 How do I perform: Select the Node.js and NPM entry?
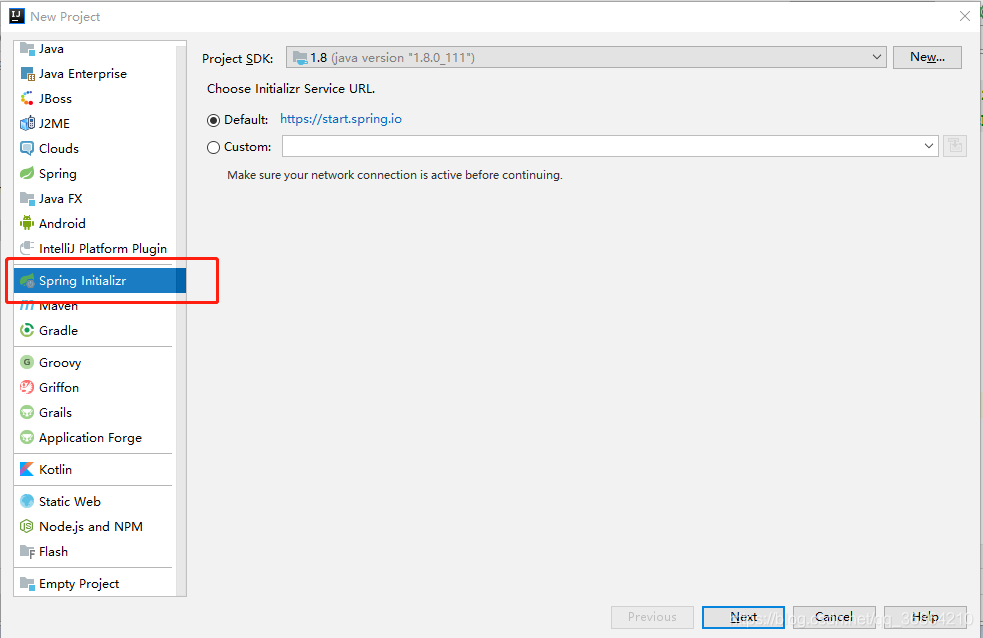click(x=95, y=526)
